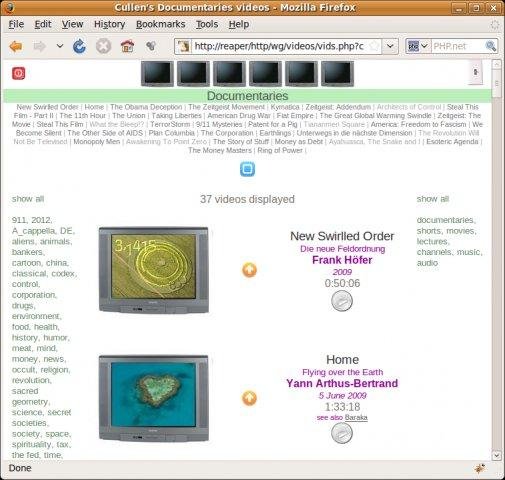Go to the home page icon
This screenshot has height=480, width=505.
coord(127,46)
